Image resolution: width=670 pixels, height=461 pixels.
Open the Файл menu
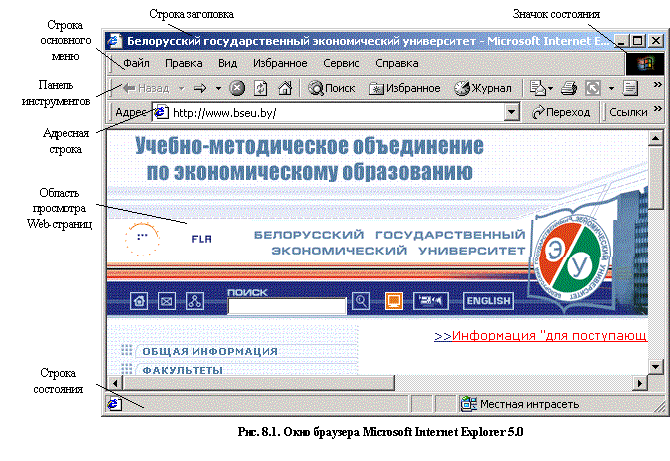pos(136,63)
